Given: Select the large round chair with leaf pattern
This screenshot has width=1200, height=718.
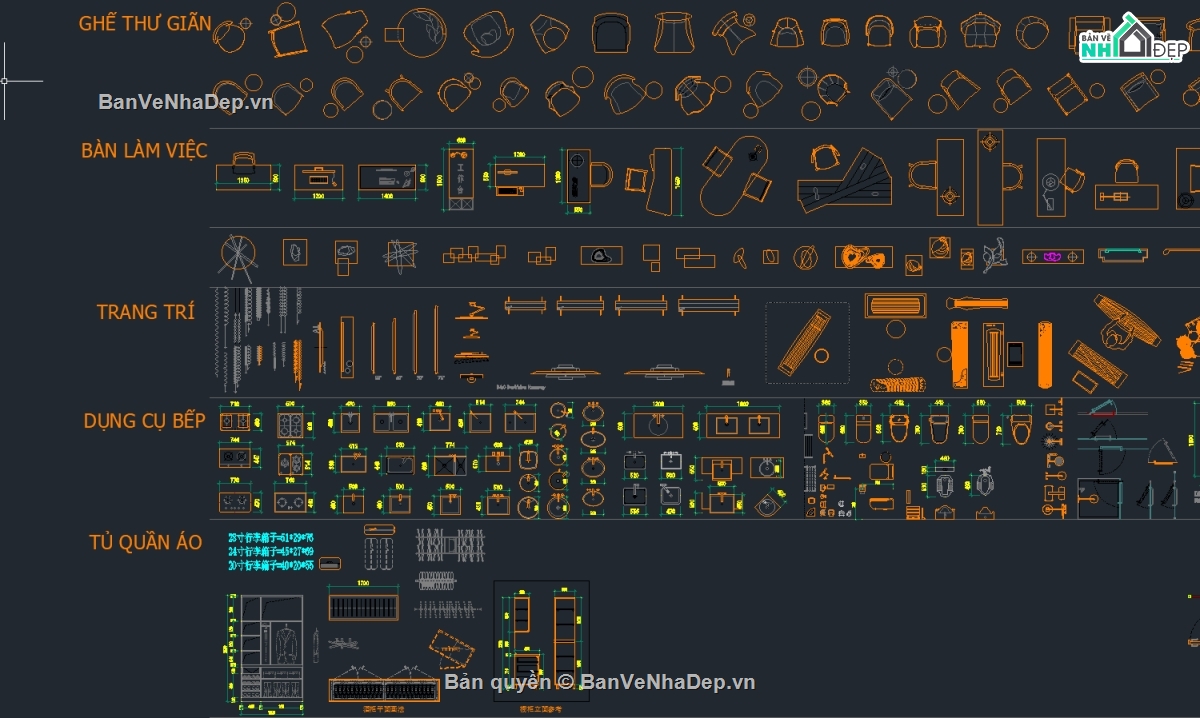Looking at the screenshot, I should 421,33.
